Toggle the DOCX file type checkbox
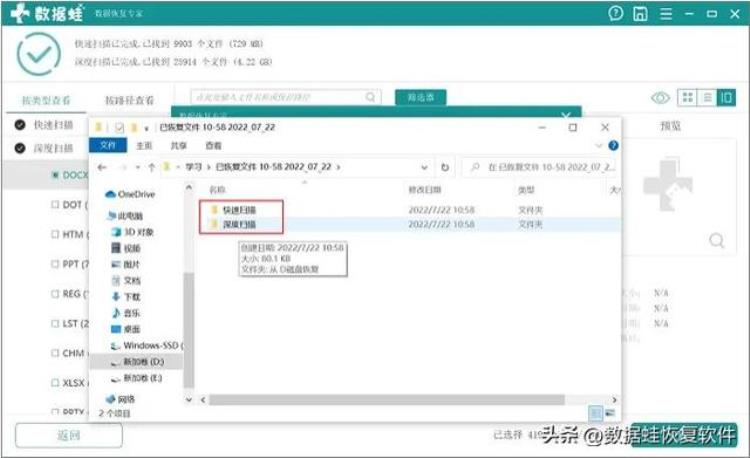Image resolution: width=750 pixels, height=458 pixels. click(55, 175)
